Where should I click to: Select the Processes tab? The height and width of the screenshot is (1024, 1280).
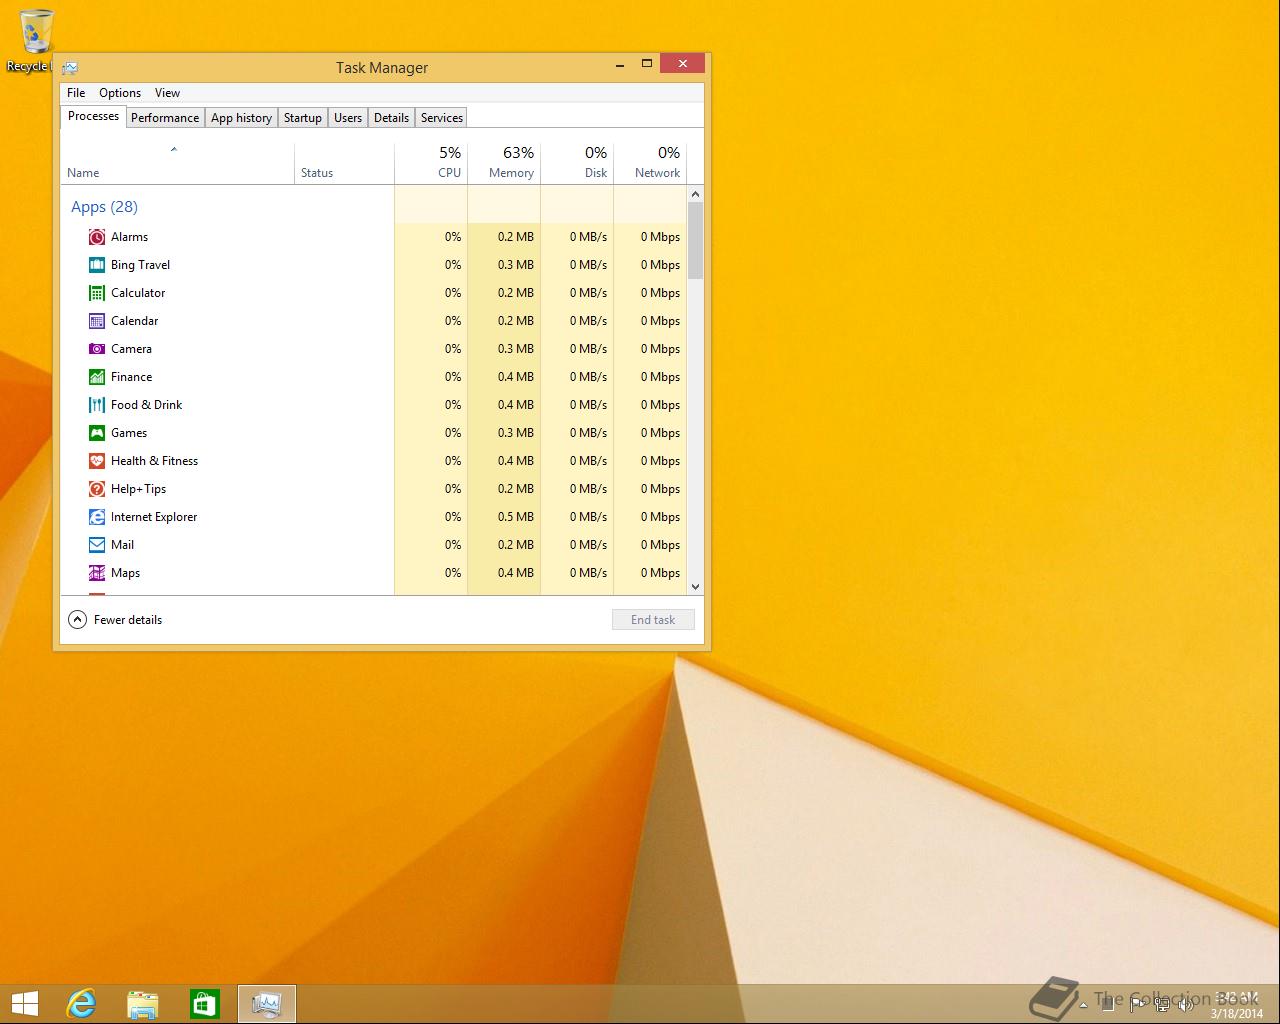pos(93,116)
